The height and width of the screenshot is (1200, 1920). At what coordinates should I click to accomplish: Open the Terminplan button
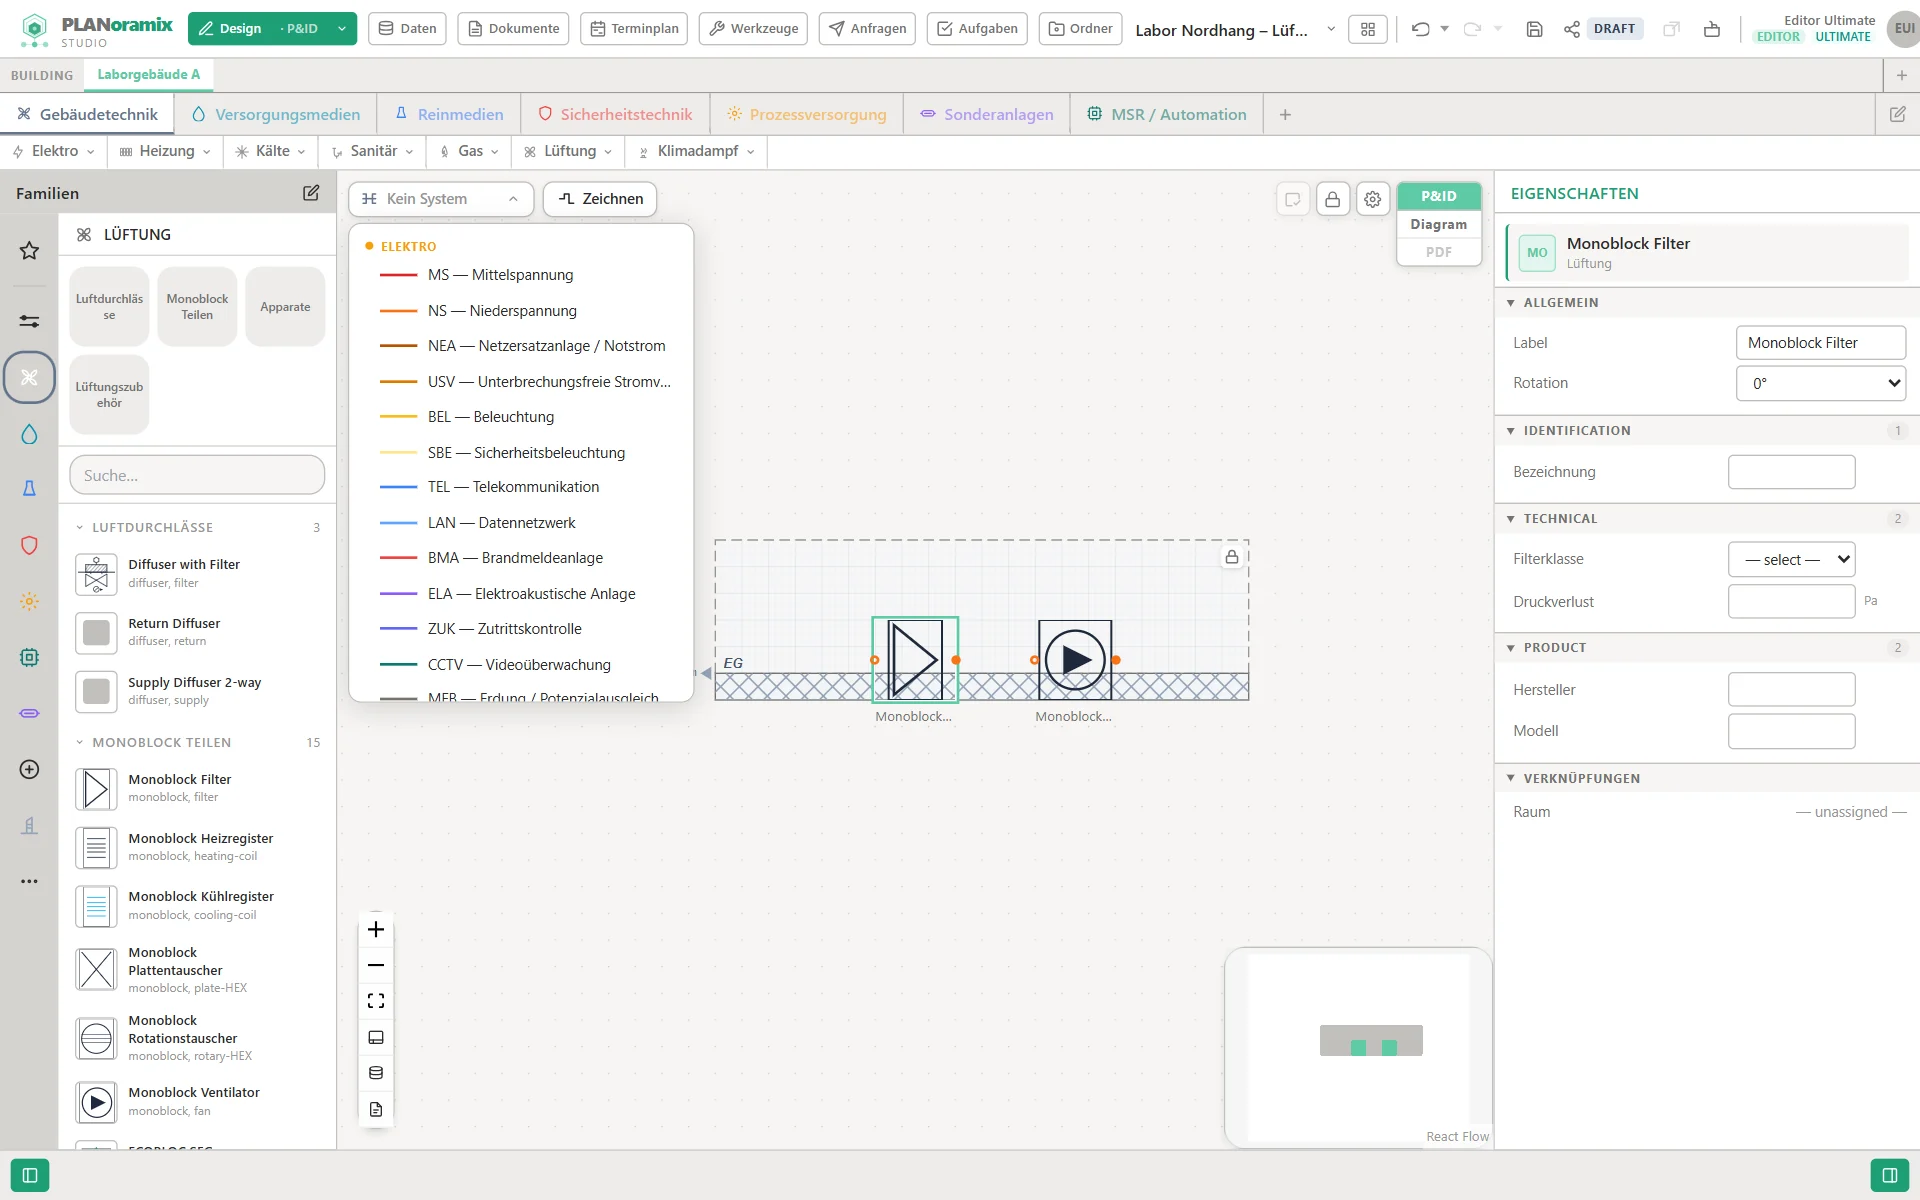pos(634,29)
